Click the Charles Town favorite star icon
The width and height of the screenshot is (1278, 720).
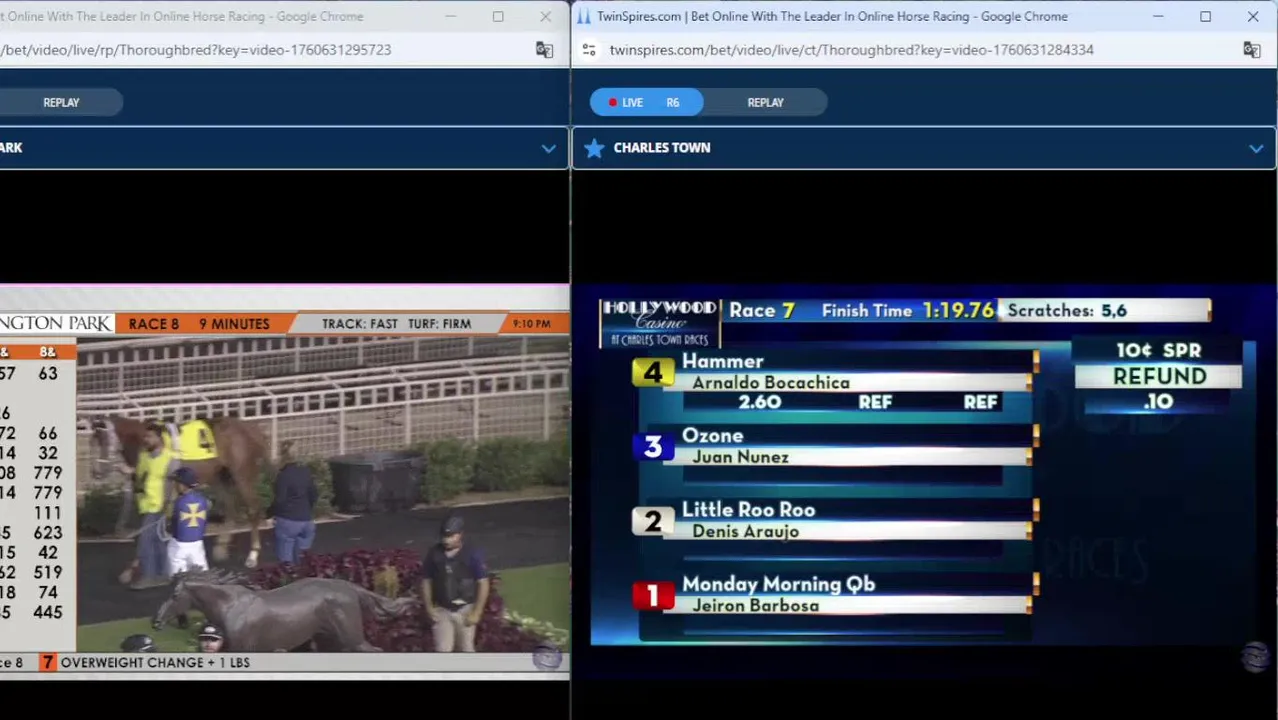[594, 148]
